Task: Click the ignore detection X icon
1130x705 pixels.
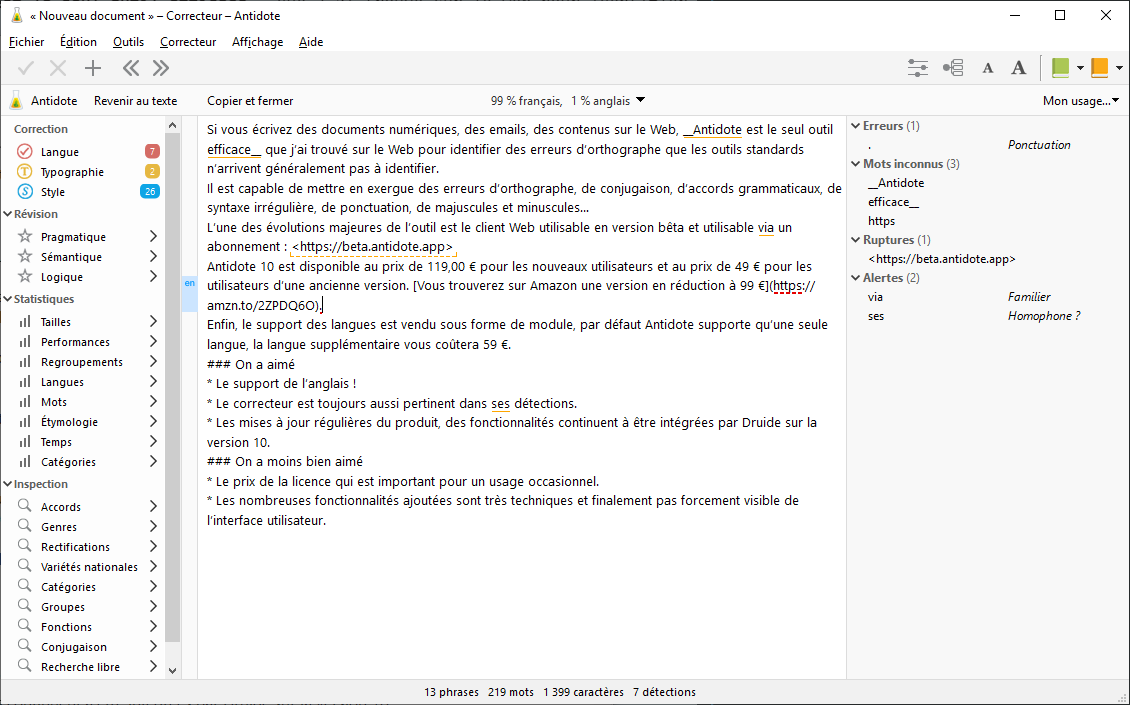Action: [x=58, y=68]
